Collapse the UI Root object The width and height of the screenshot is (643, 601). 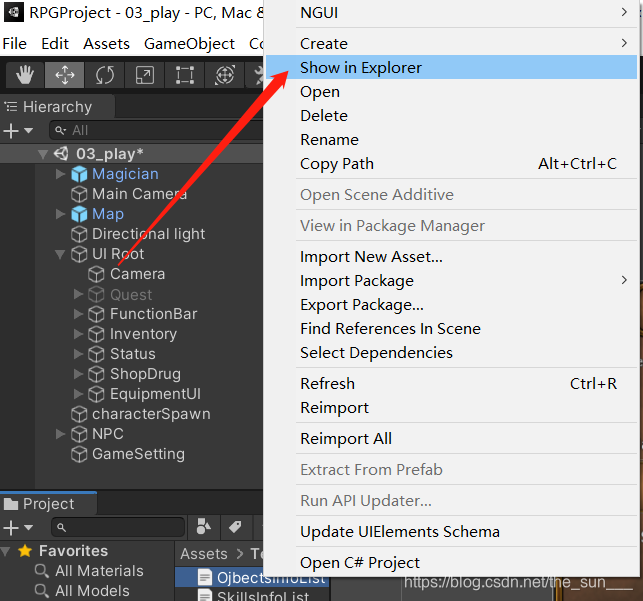click(x=60, y=255)
